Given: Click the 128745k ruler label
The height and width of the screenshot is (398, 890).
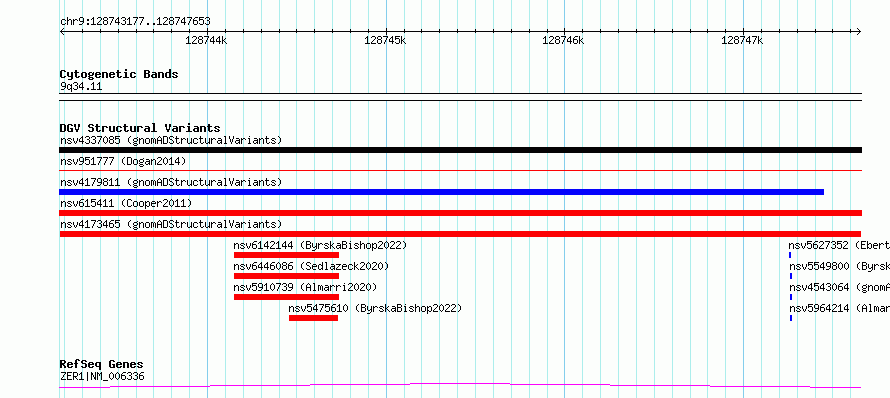Looking at the screenshot, I should pos(385,40).
